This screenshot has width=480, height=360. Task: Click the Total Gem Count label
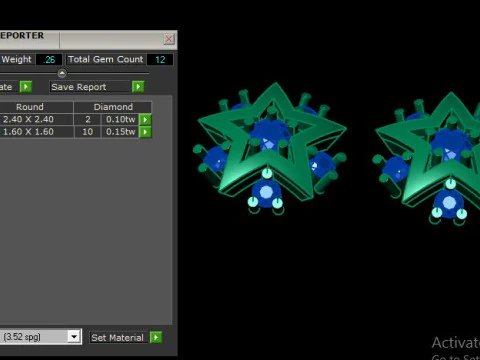[106, 59]
